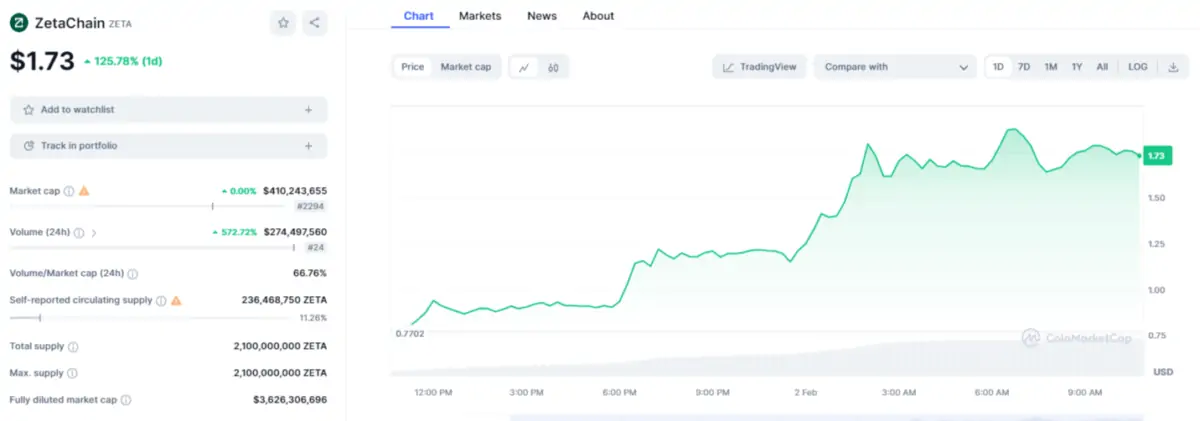Set chart range to 1D

pos(998,67)
